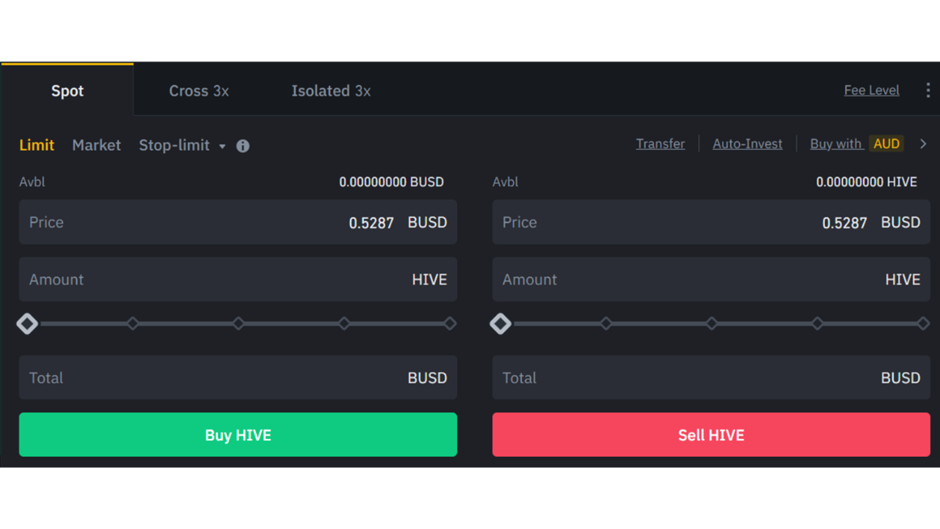The width and height of the screenshot is (940, 529).
Task: Click the available 0.00000000 BUSD balance
Action: [x=391, y=182]
